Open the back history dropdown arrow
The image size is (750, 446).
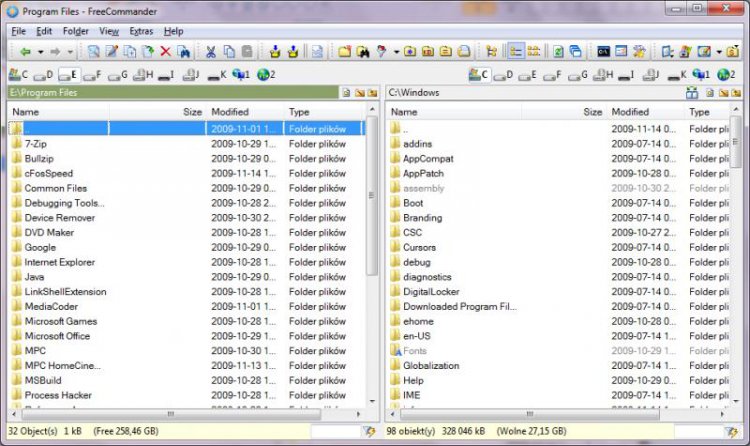coord(41,52)
